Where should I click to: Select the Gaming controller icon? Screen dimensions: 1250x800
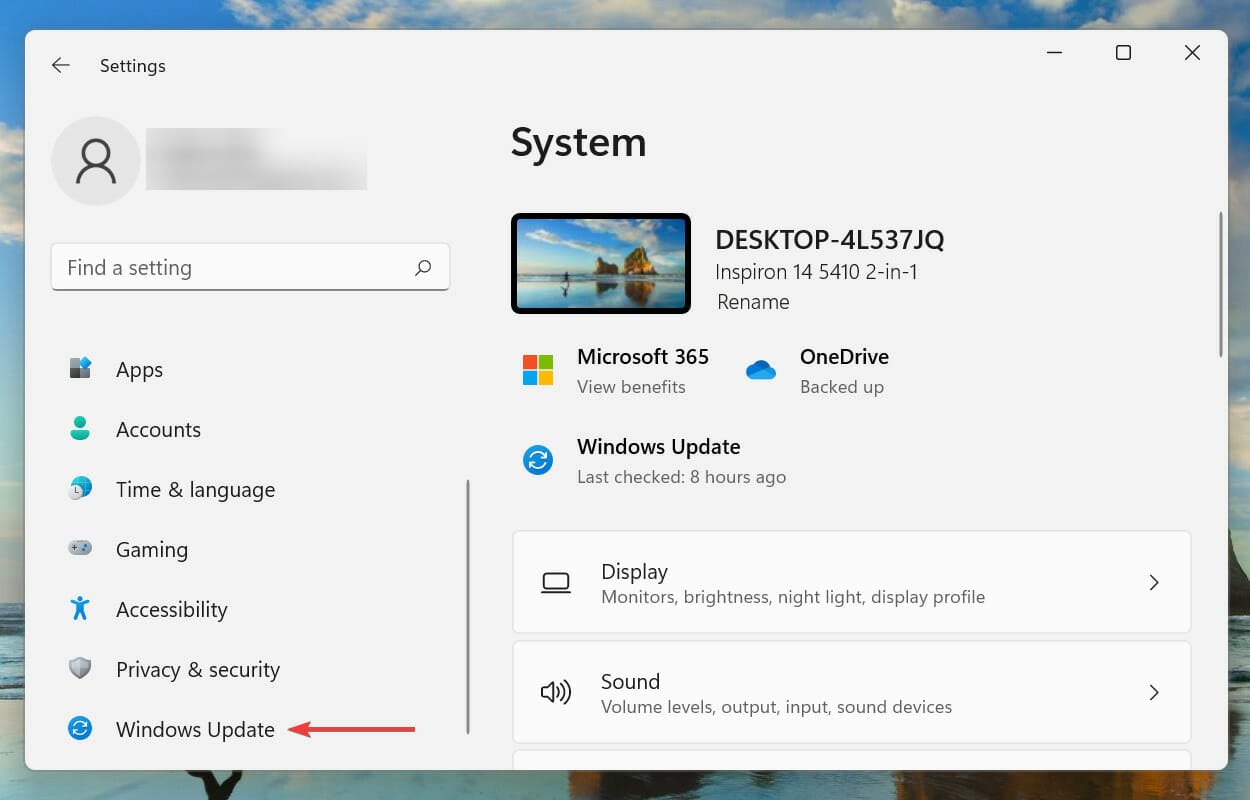[79, 549]
